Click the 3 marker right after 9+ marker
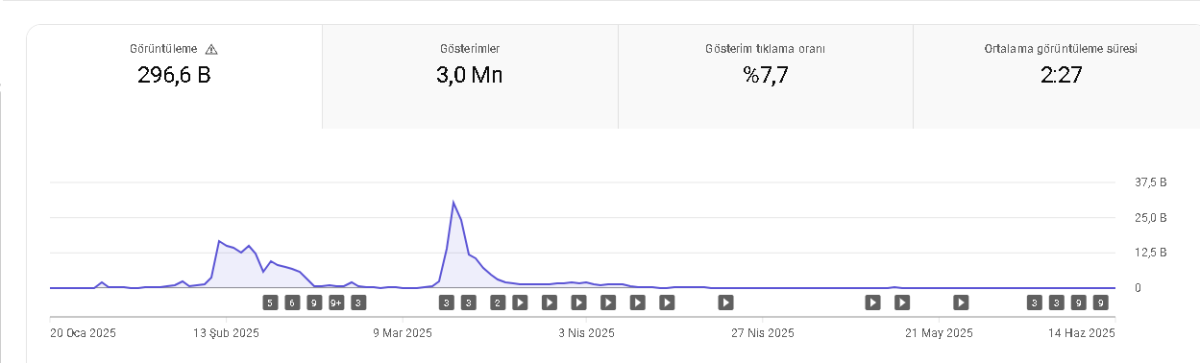Viewport: 1200px width, 363px height. [x=358, y=301]
